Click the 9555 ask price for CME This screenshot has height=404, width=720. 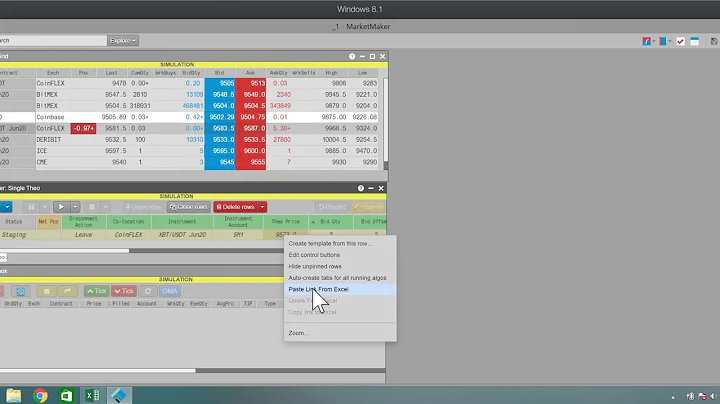251,162
